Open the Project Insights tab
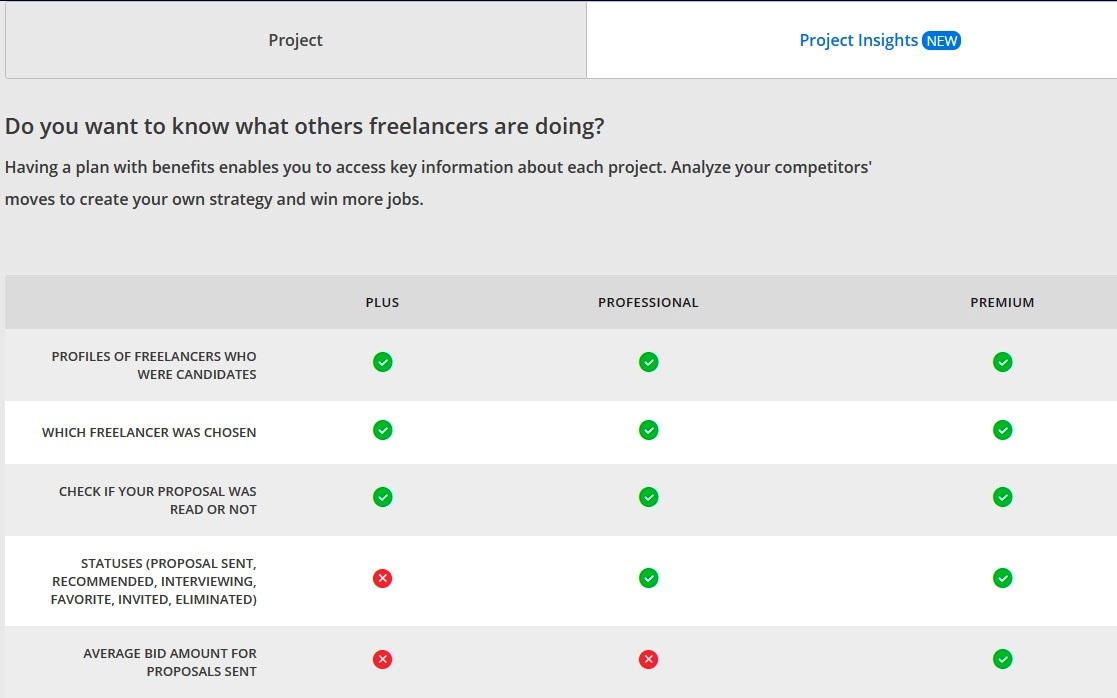 click(857, 41)
